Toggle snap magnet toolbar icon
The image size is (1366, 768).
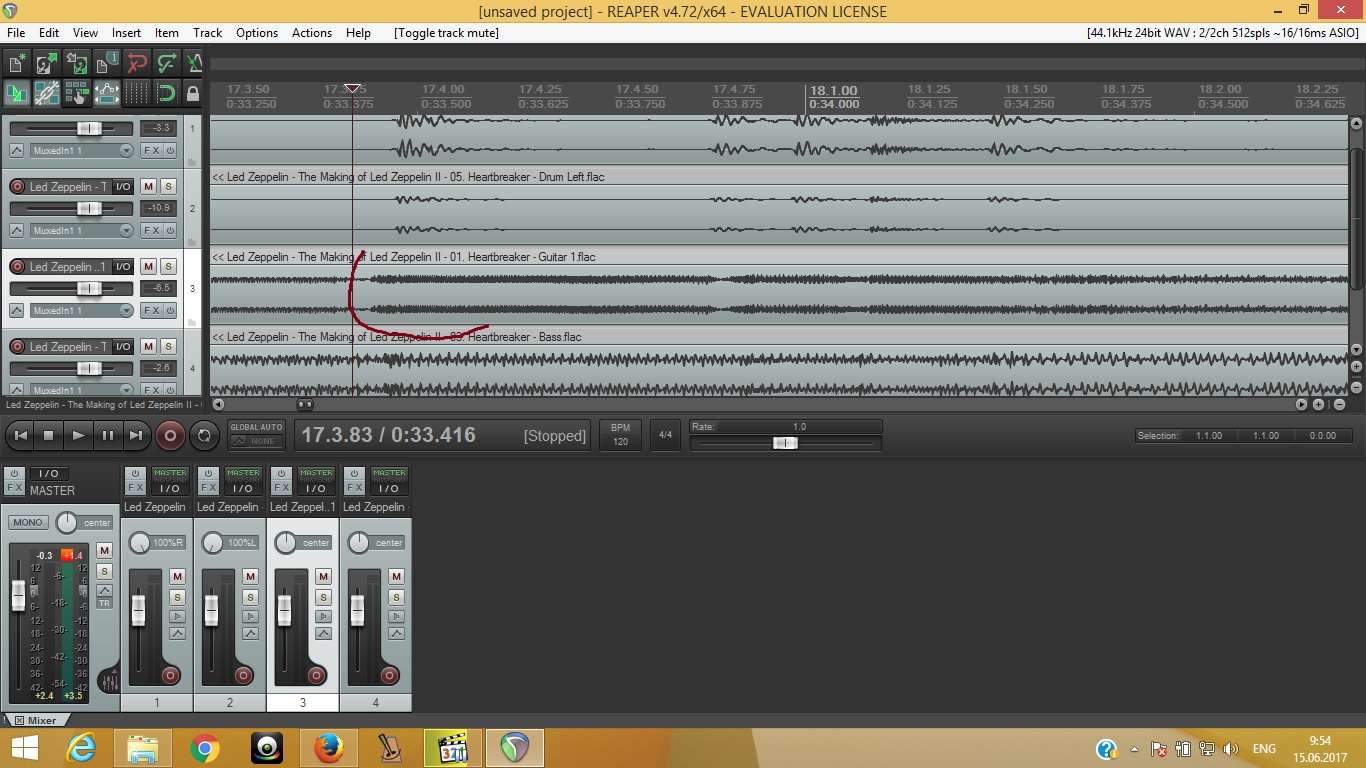tap(166, 93)
